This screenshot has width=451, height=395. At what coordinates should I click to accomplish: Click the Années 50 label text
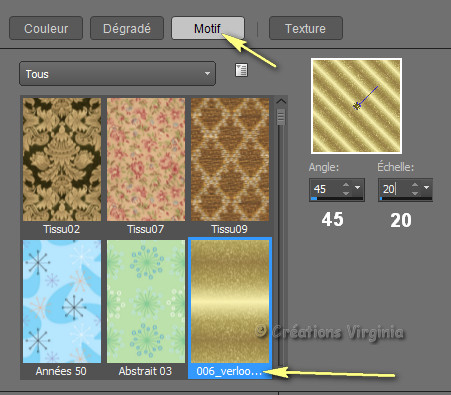click(x=61, y=371)
